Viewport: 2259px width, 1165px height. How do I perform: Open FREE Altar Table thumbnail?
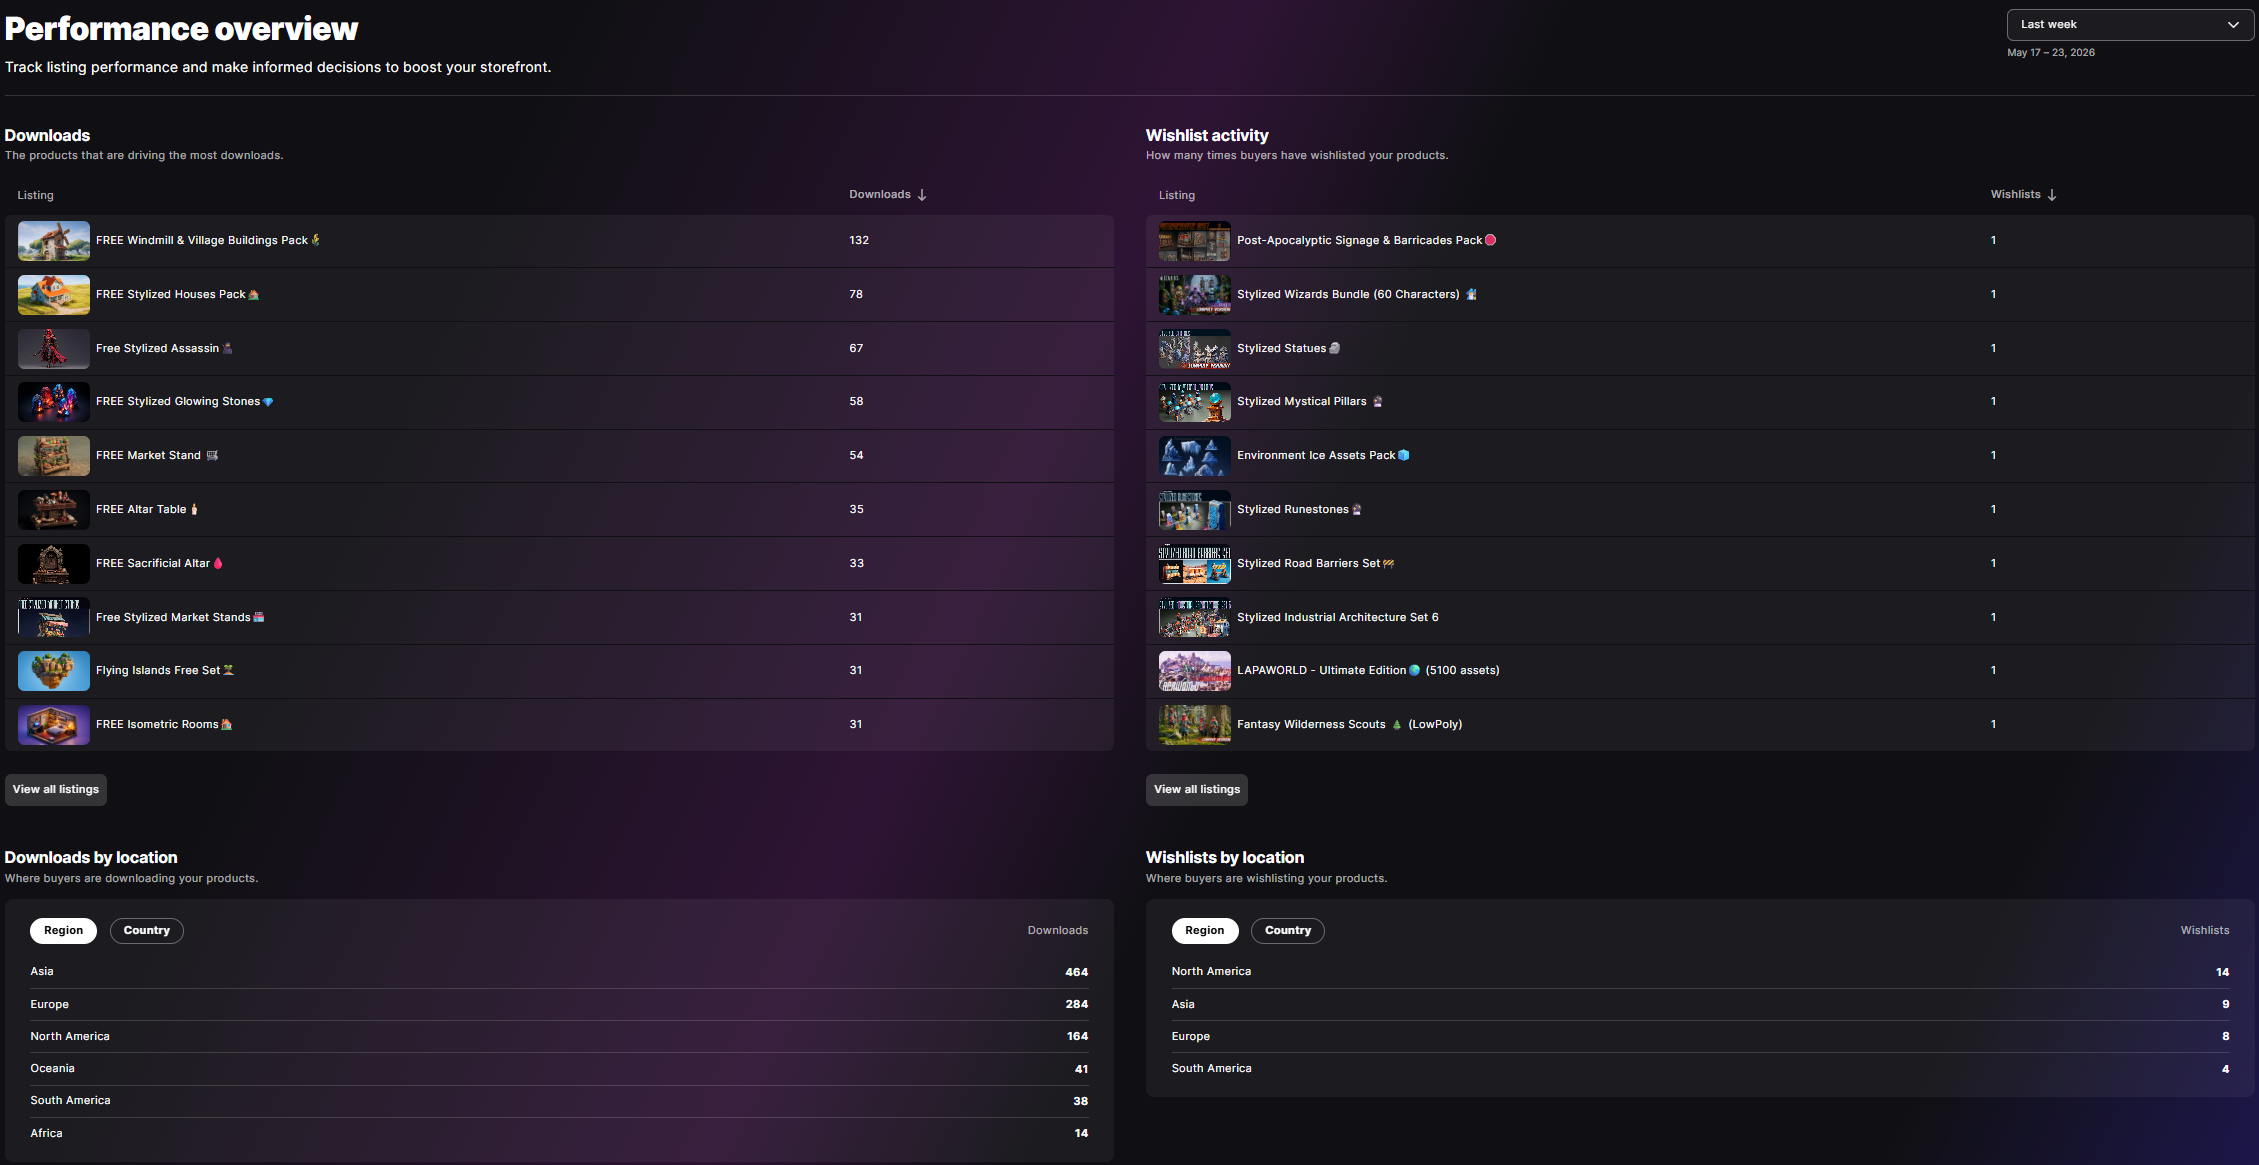54,510
